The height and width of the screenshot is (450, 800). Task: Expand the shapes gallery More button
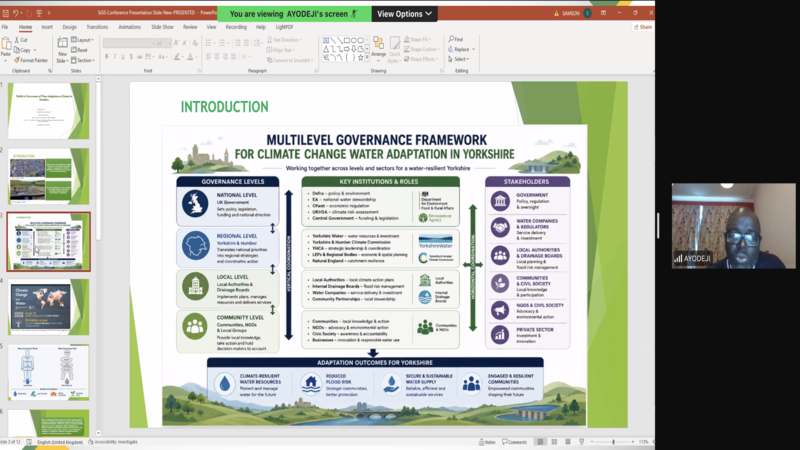point(367,58)
